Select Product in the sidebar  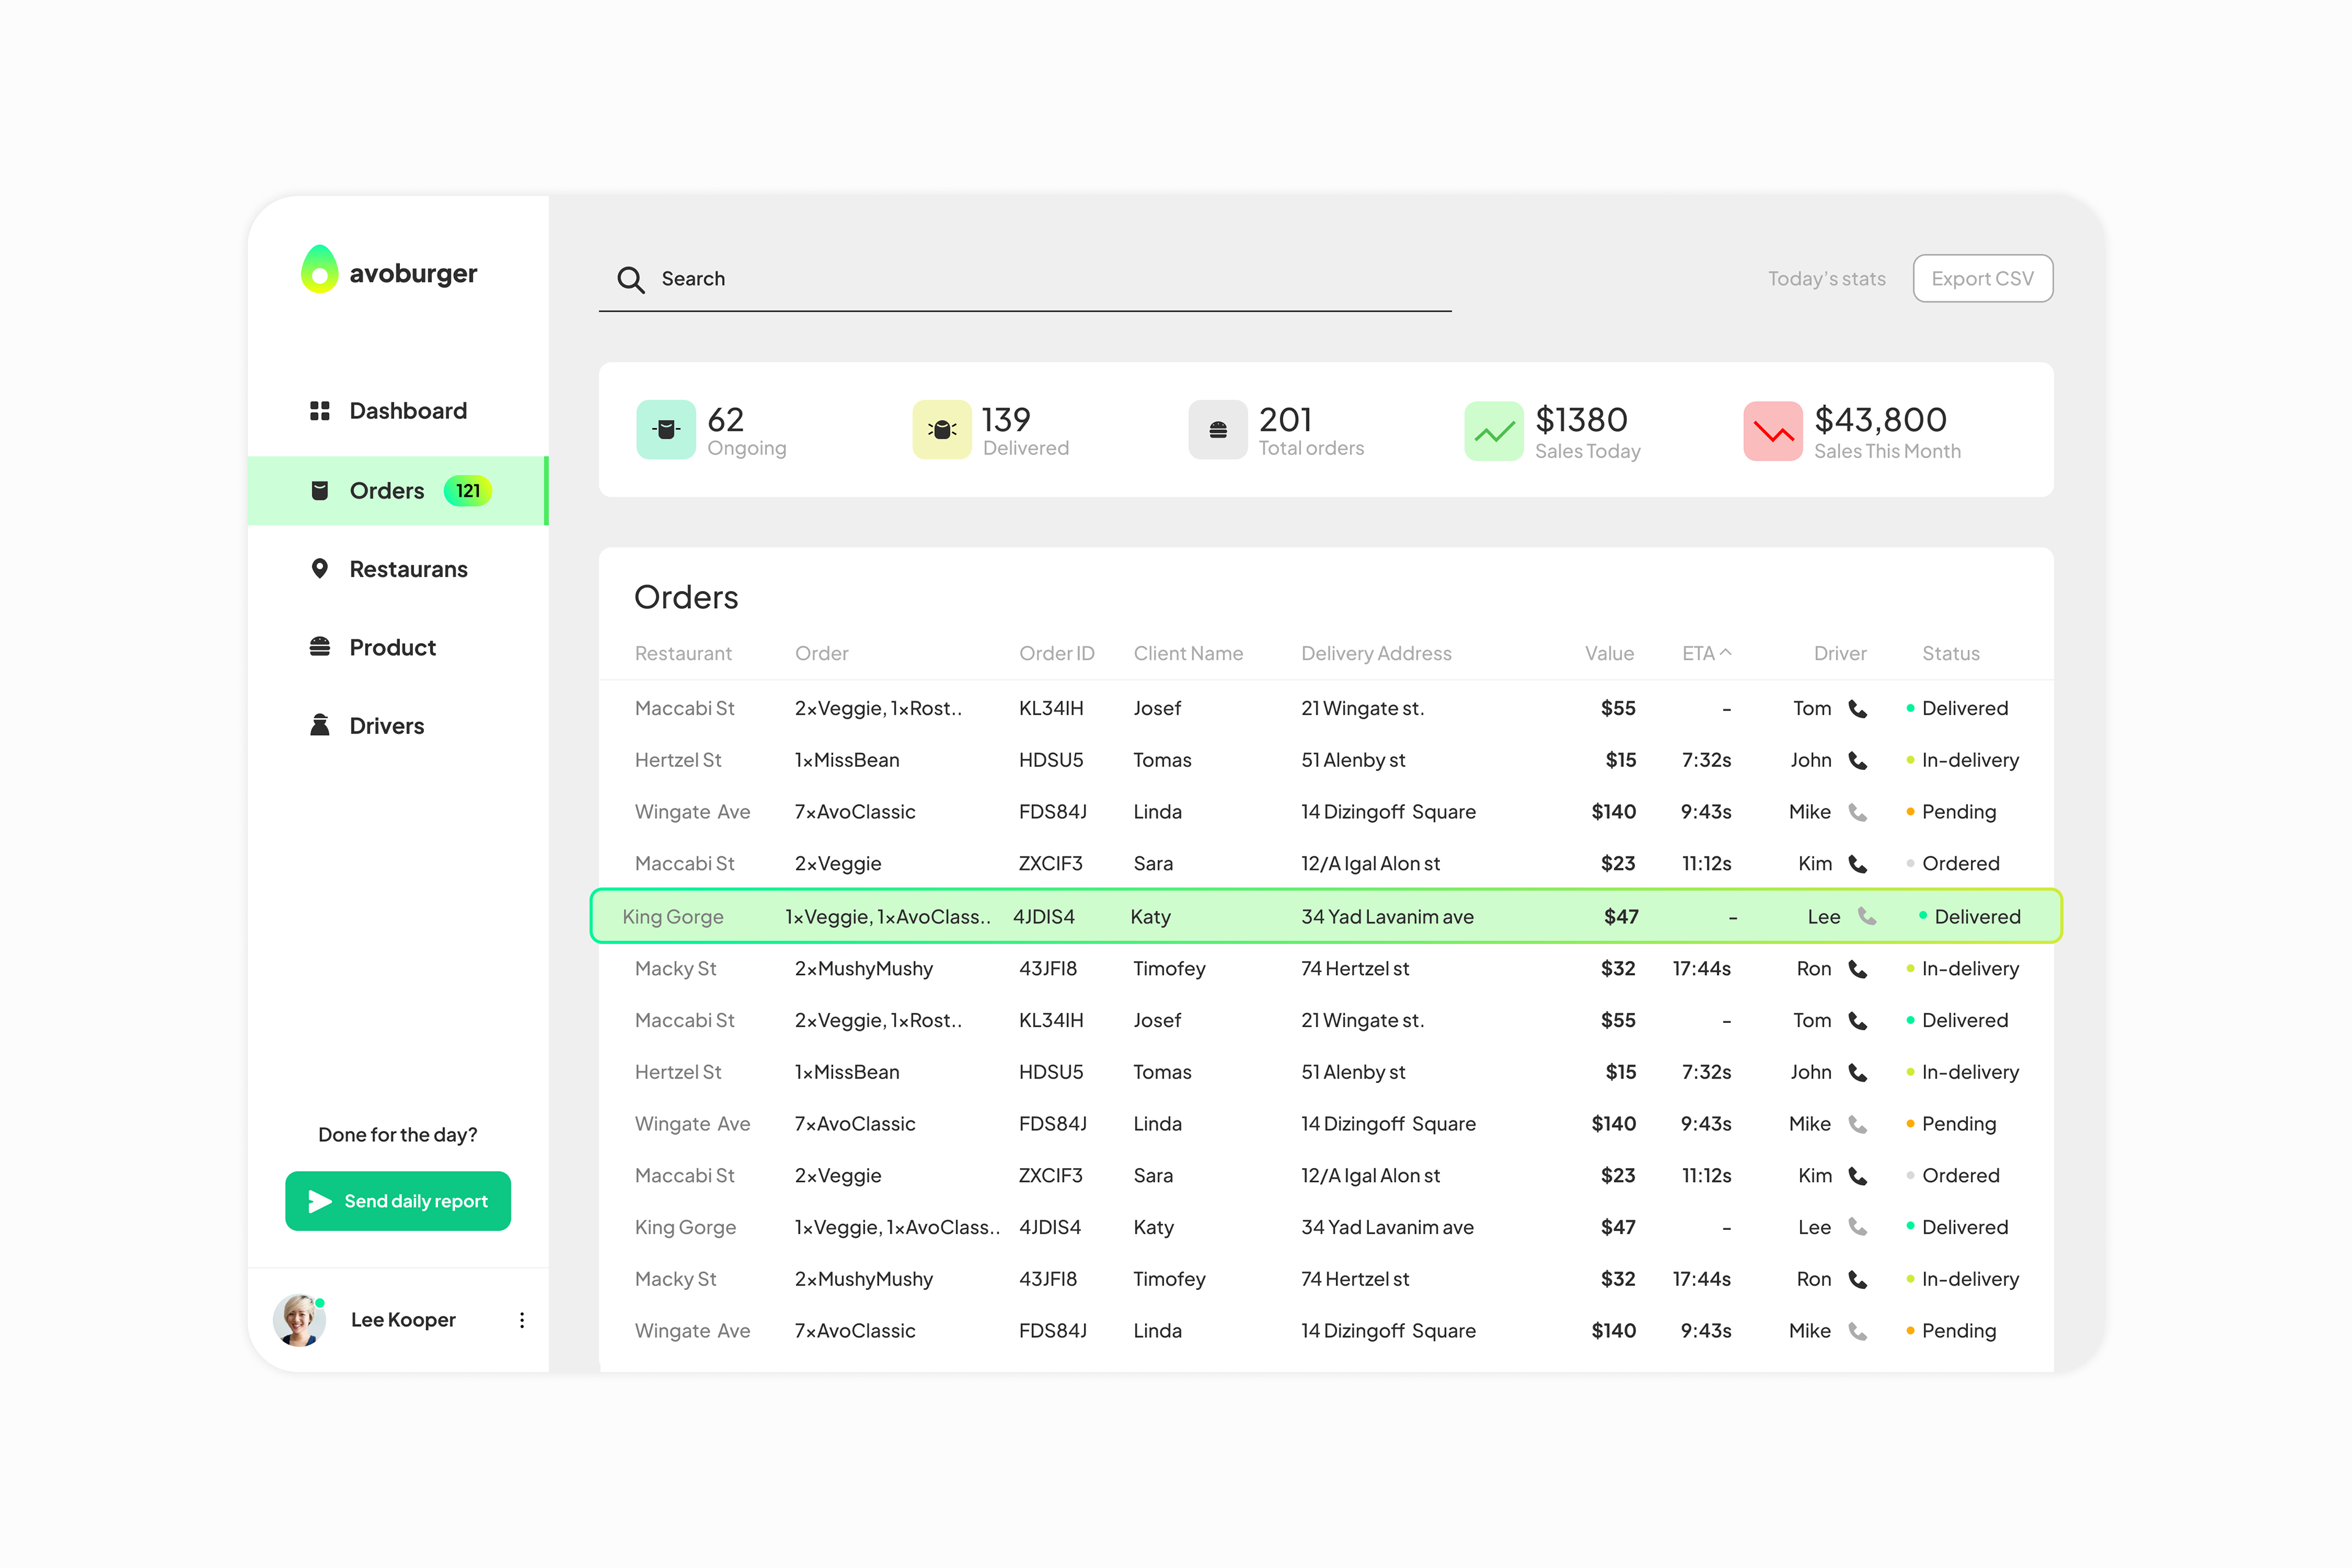392,647
